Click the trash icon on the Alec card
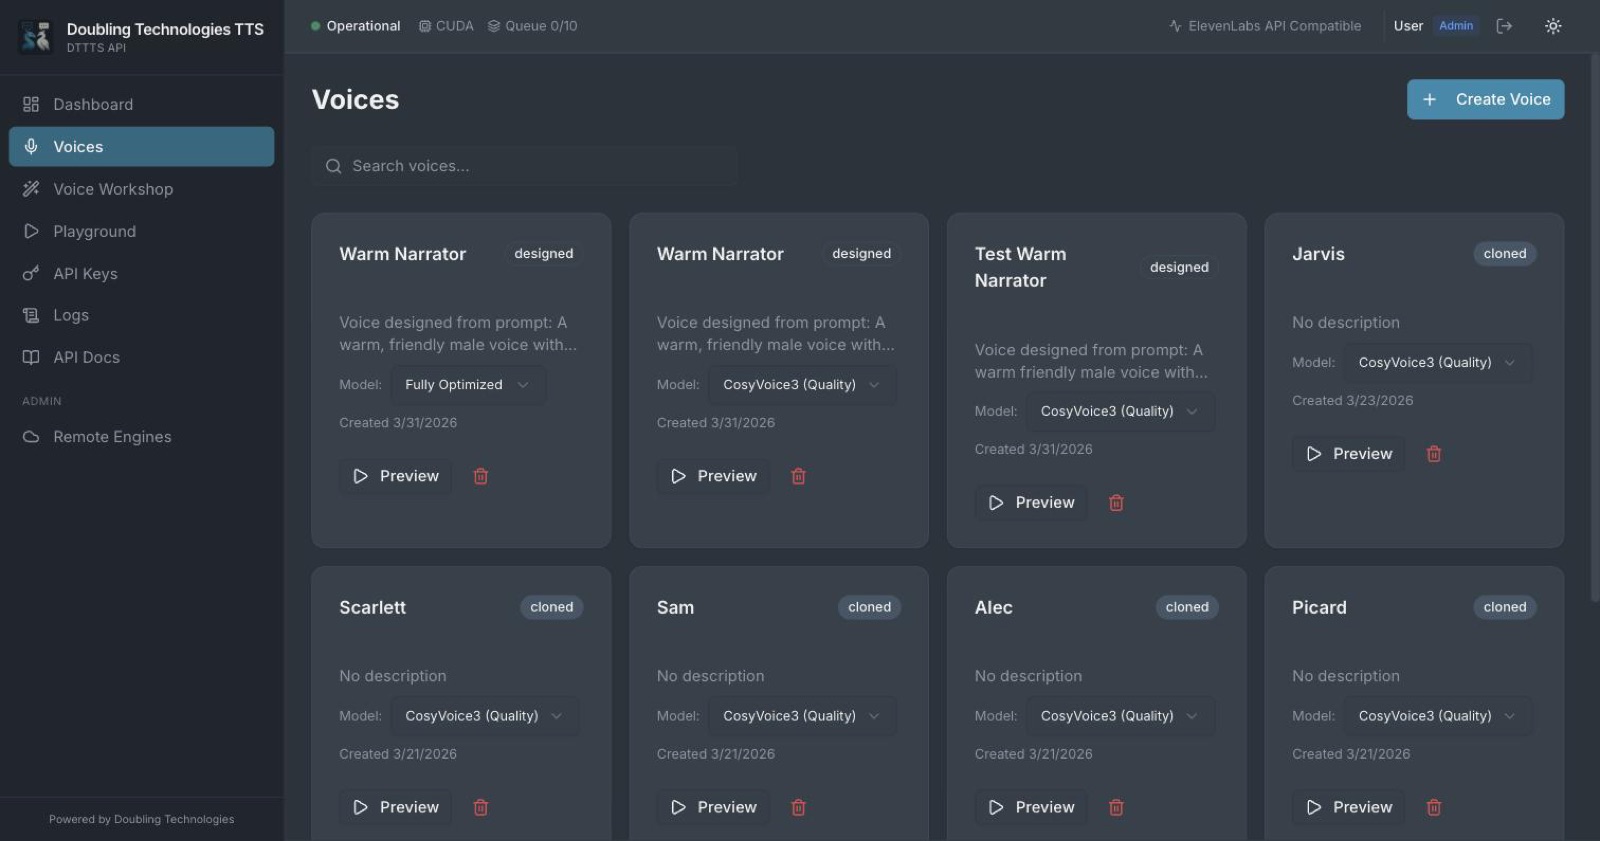1600x841 pixels. tap(1116, 807)
